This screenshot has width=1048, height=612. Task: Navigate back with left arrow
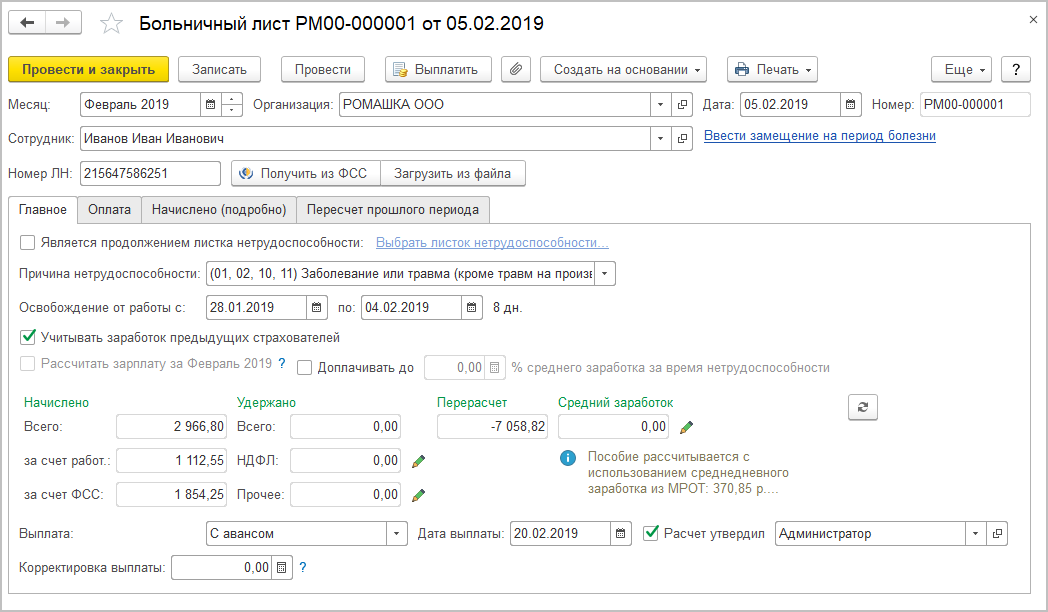(28, 23)
